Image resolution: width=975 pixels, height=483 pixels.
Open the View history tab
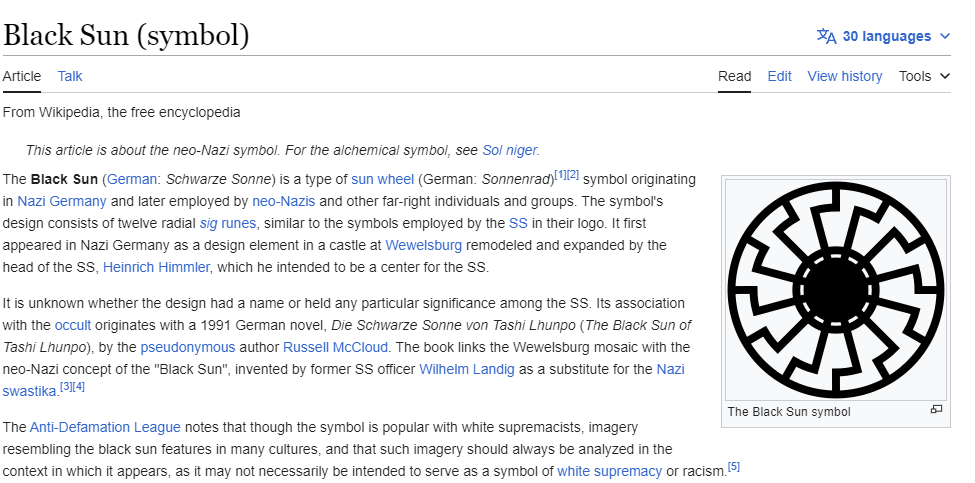click(844, 76)
